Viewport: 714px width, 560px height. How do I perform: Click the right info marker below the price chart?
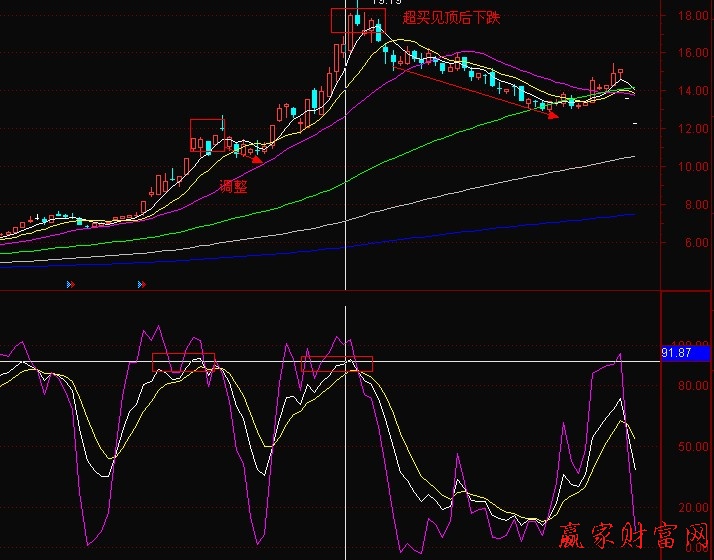141,284
